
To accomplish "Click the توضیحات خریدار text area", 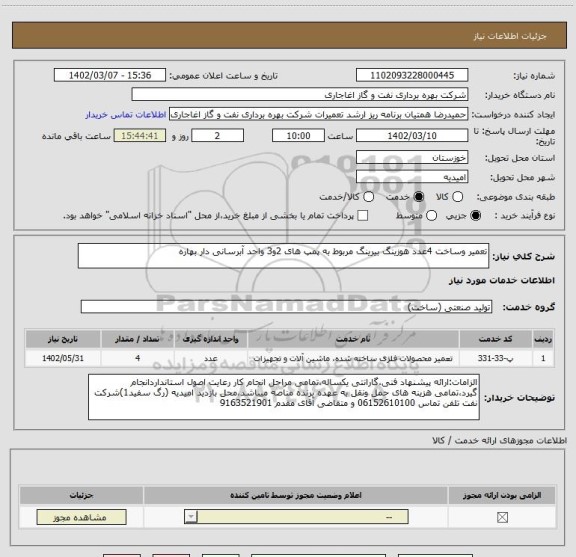I will pyautogui.click(x=284, y=397).
